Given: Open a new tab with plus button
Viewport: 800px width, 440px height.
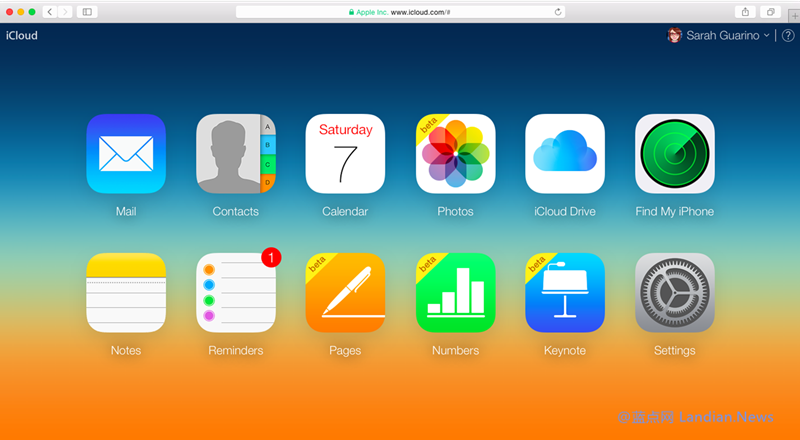Looking at the screenshot, I should click(x=792, y=12).
